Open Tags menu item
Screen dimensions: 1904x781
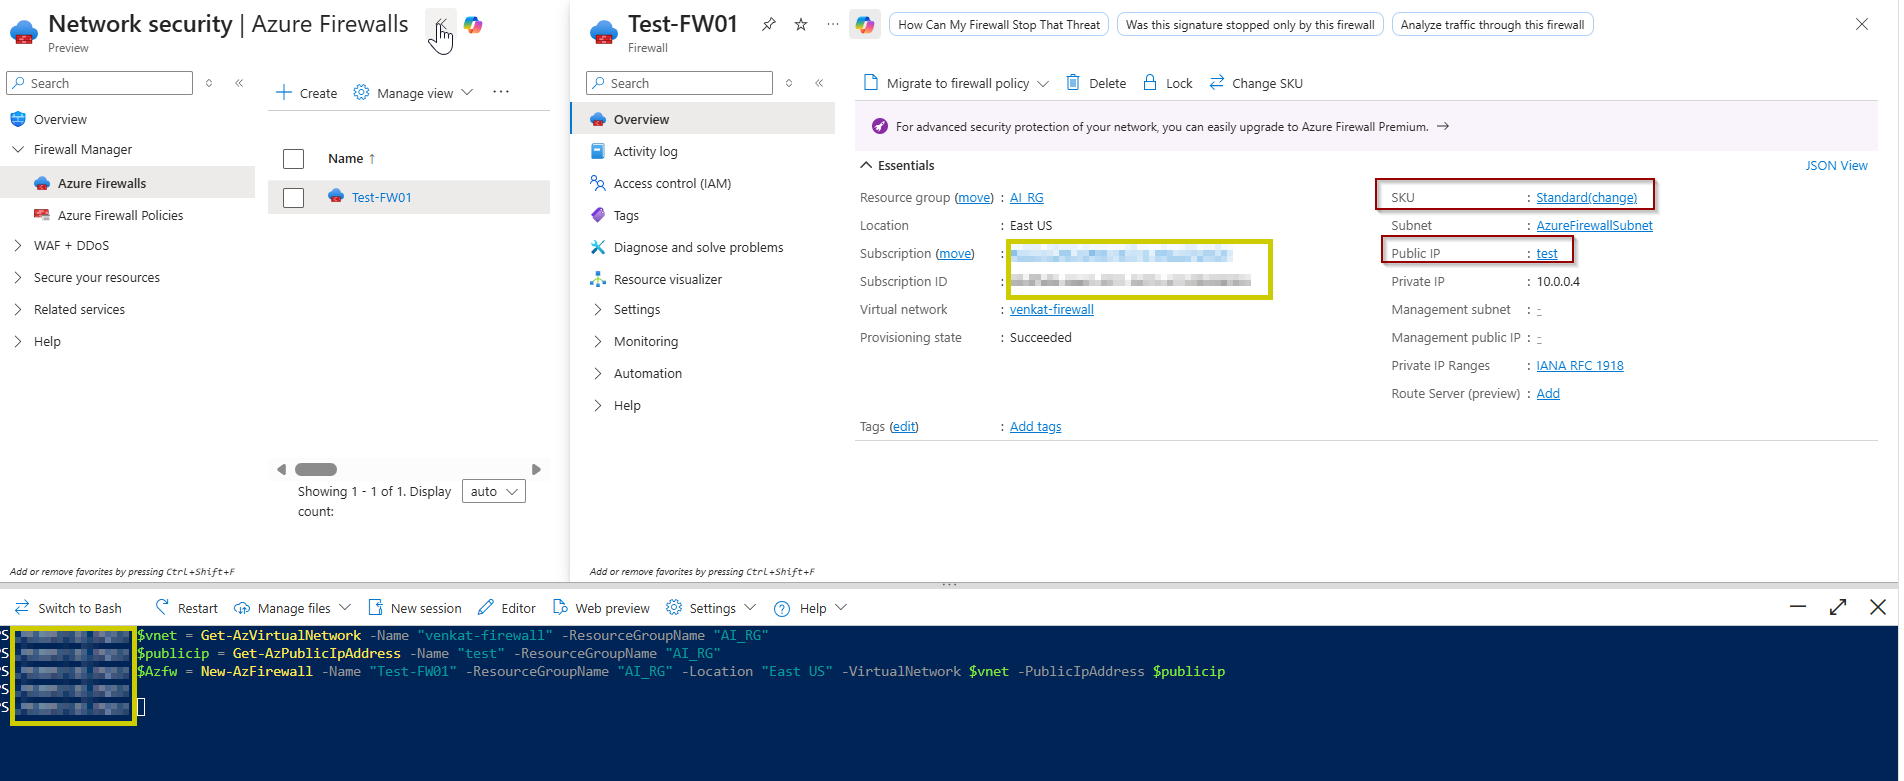pos(626,216)
